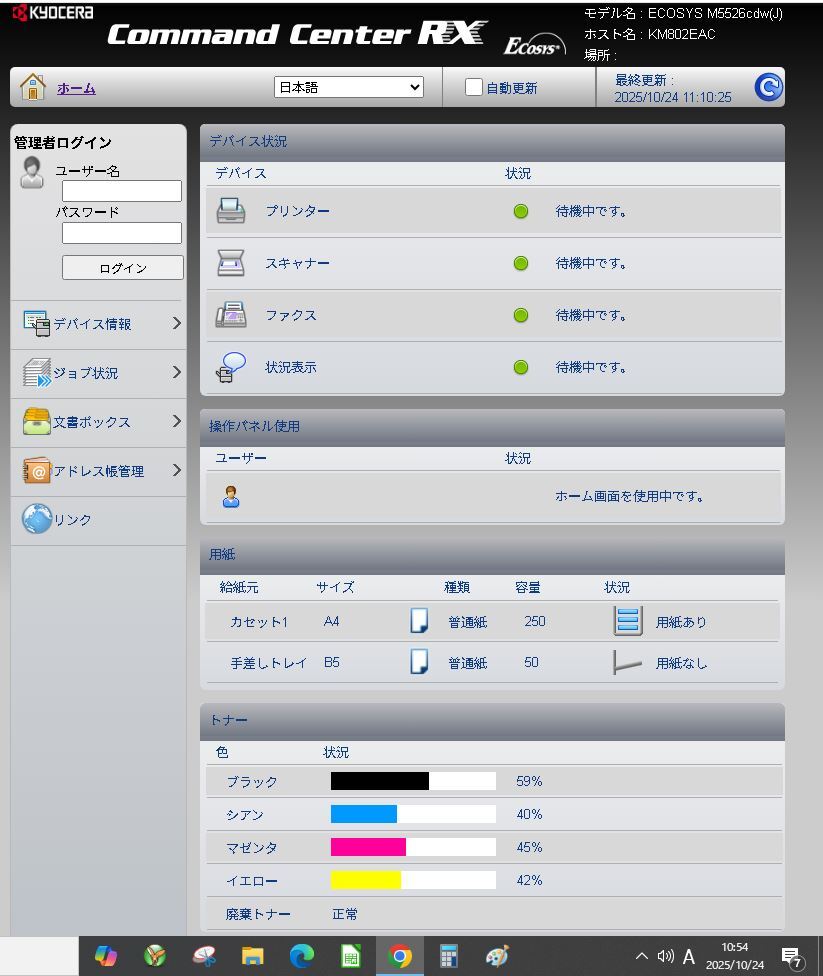Click the ジョブ状況 printer jobs icon
This screenshot has width=823, height=976.
click(x=37, y=372)
